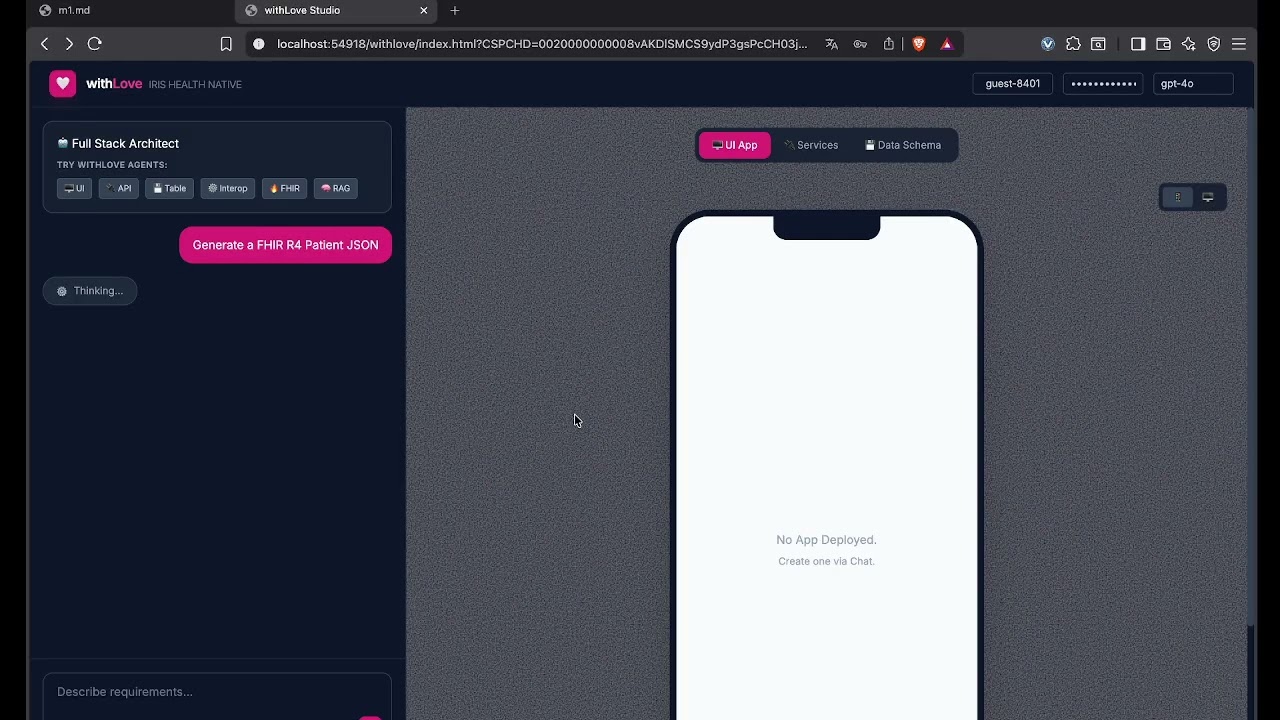Open Brave Rewards triangle icon
Screen dimensions: 1280x720
pos(947,44)
